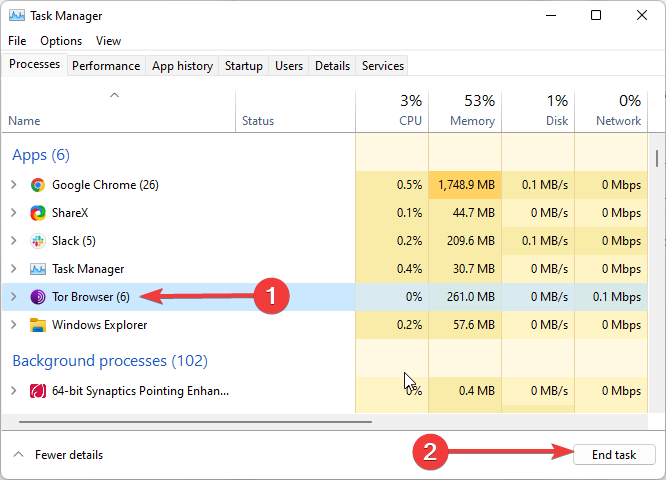Switch to the Performance tab
The width and height of the screenshot is (666, 480).
pyautogui.click(x=106, y=66)
